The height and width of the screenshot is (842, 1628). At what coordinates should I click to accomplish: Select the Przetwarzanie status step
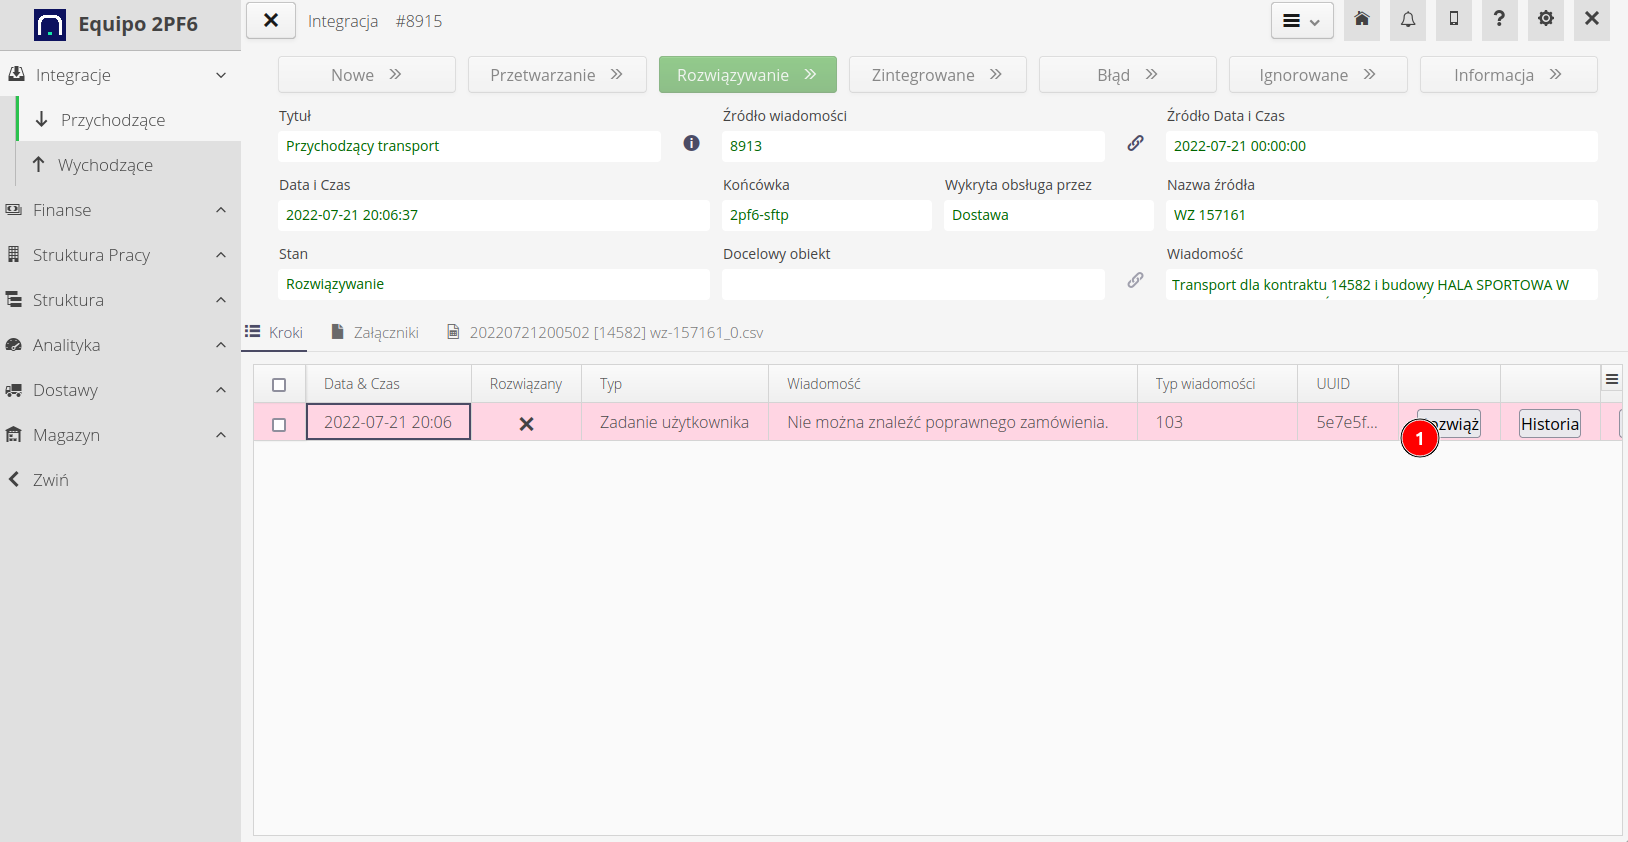point(557,75)
